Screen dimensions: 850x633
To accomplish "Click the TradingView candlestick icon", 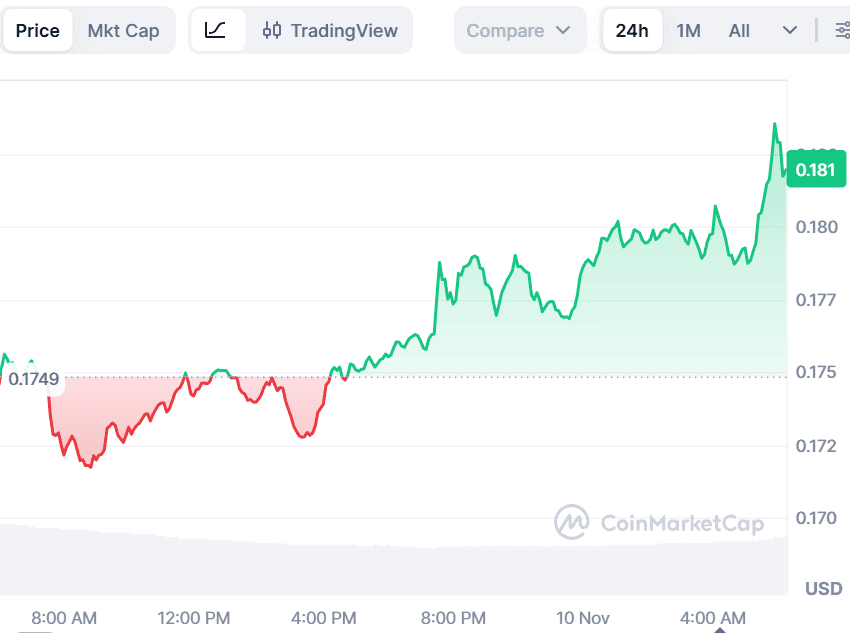I will [x=272, y=30].
